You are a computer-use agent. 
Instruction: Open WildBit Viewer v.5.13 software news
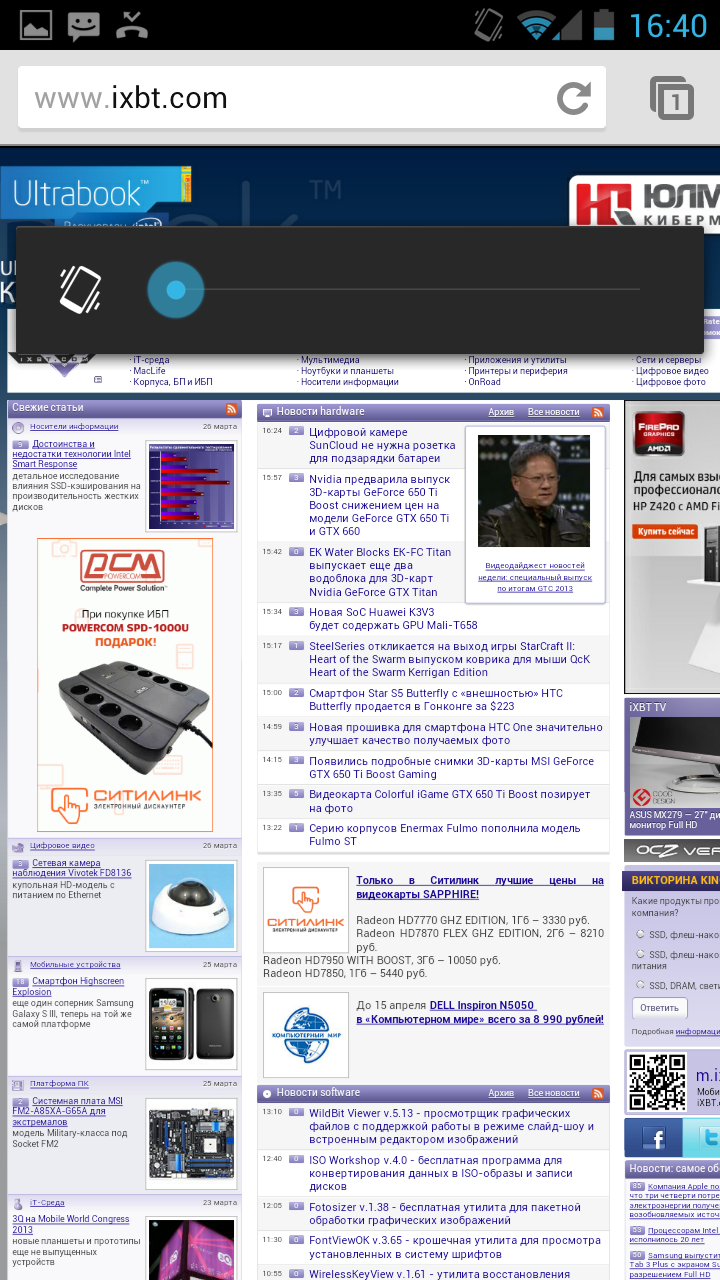pyautogui.click(x=454, y=1126)
